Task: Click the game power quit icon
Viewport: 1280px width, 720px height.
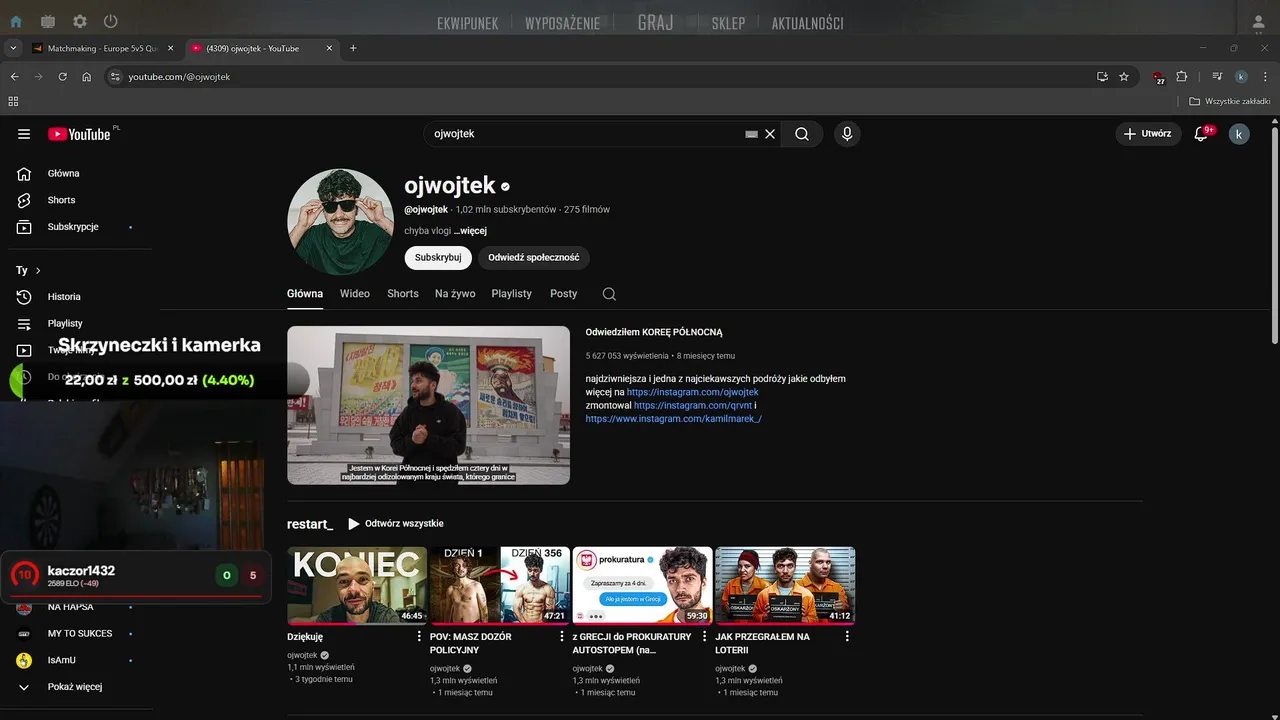Action: click(111, 21)
